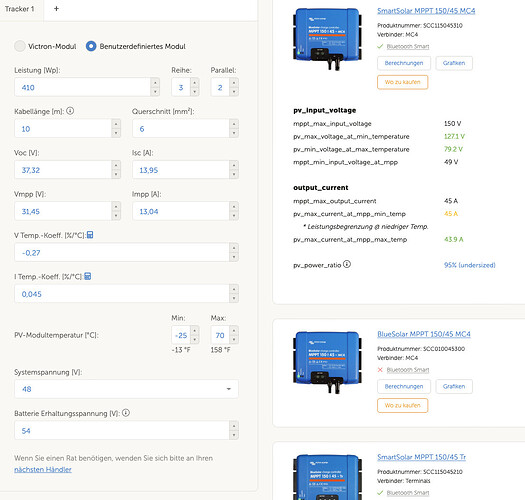Open calculator icon beside V Temp.-Koeff.
The height and width of the screenshot is (500, 525).
(90, 235)
